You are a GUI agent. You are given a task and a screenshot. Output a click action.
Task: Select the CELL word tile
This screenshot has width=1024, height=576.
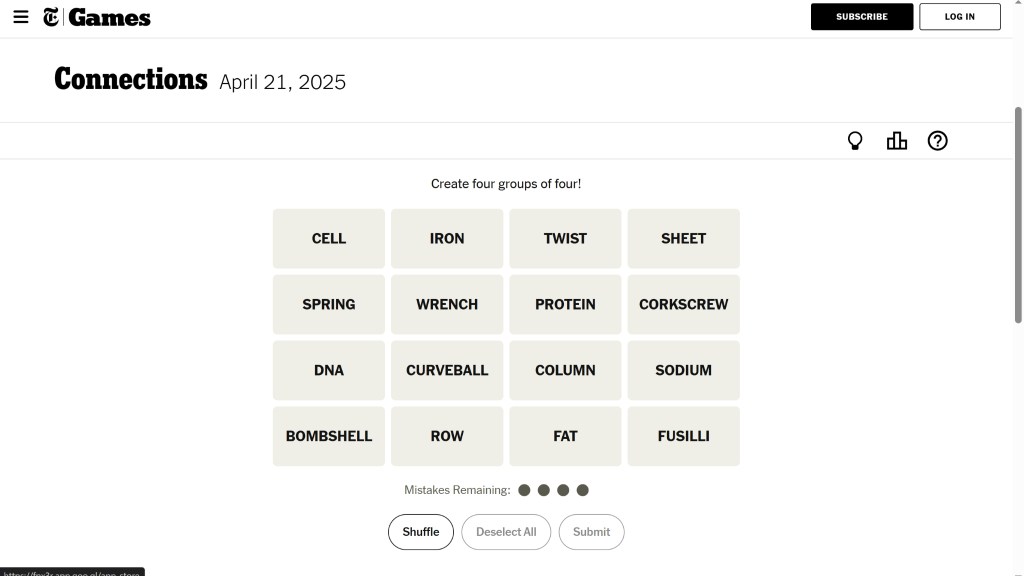pos(329,239)
